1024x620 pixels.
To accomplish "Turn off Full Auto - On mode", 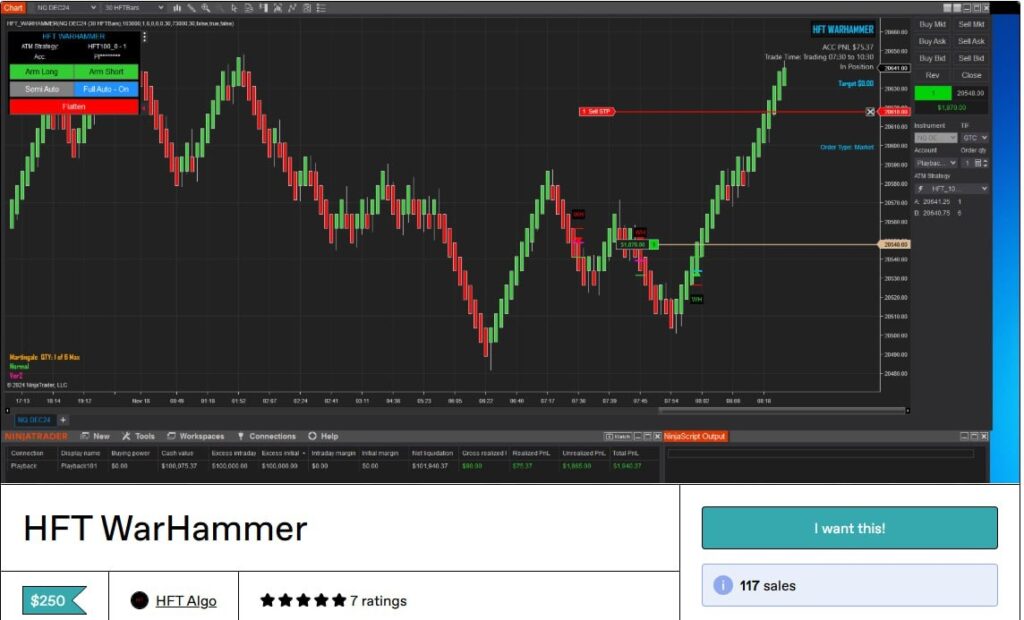I will (x=107, y=90).
